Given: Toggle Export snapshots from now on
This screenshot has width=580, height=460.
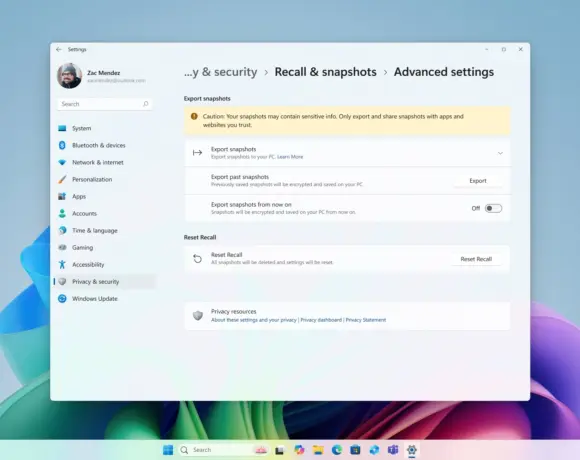Looking at the screenshot, I should pos(493,209).
